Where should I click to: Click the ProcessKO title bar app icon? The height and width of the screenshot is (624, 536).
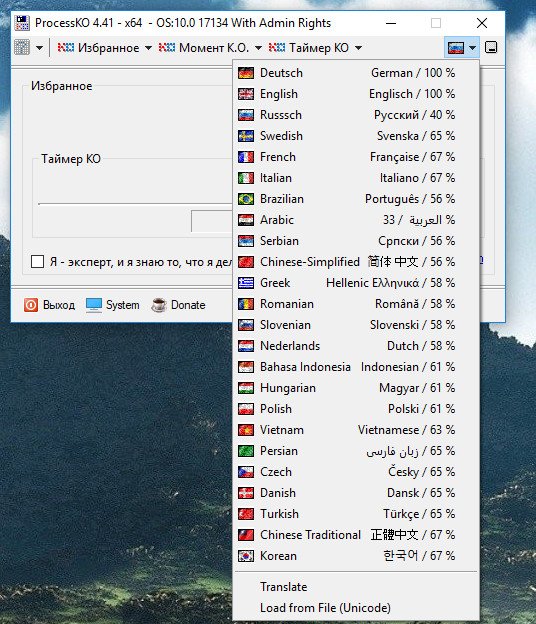[x=22, y=23]
